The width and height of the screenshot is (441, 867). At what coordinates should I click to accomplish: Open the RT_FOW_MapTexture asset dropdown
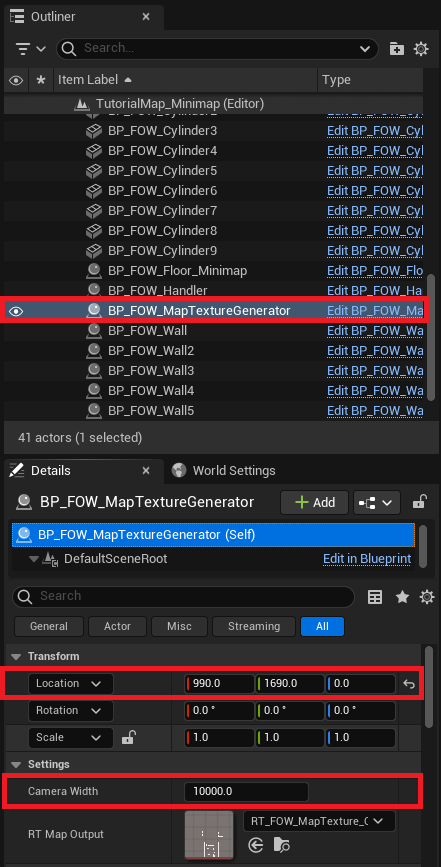319,821
